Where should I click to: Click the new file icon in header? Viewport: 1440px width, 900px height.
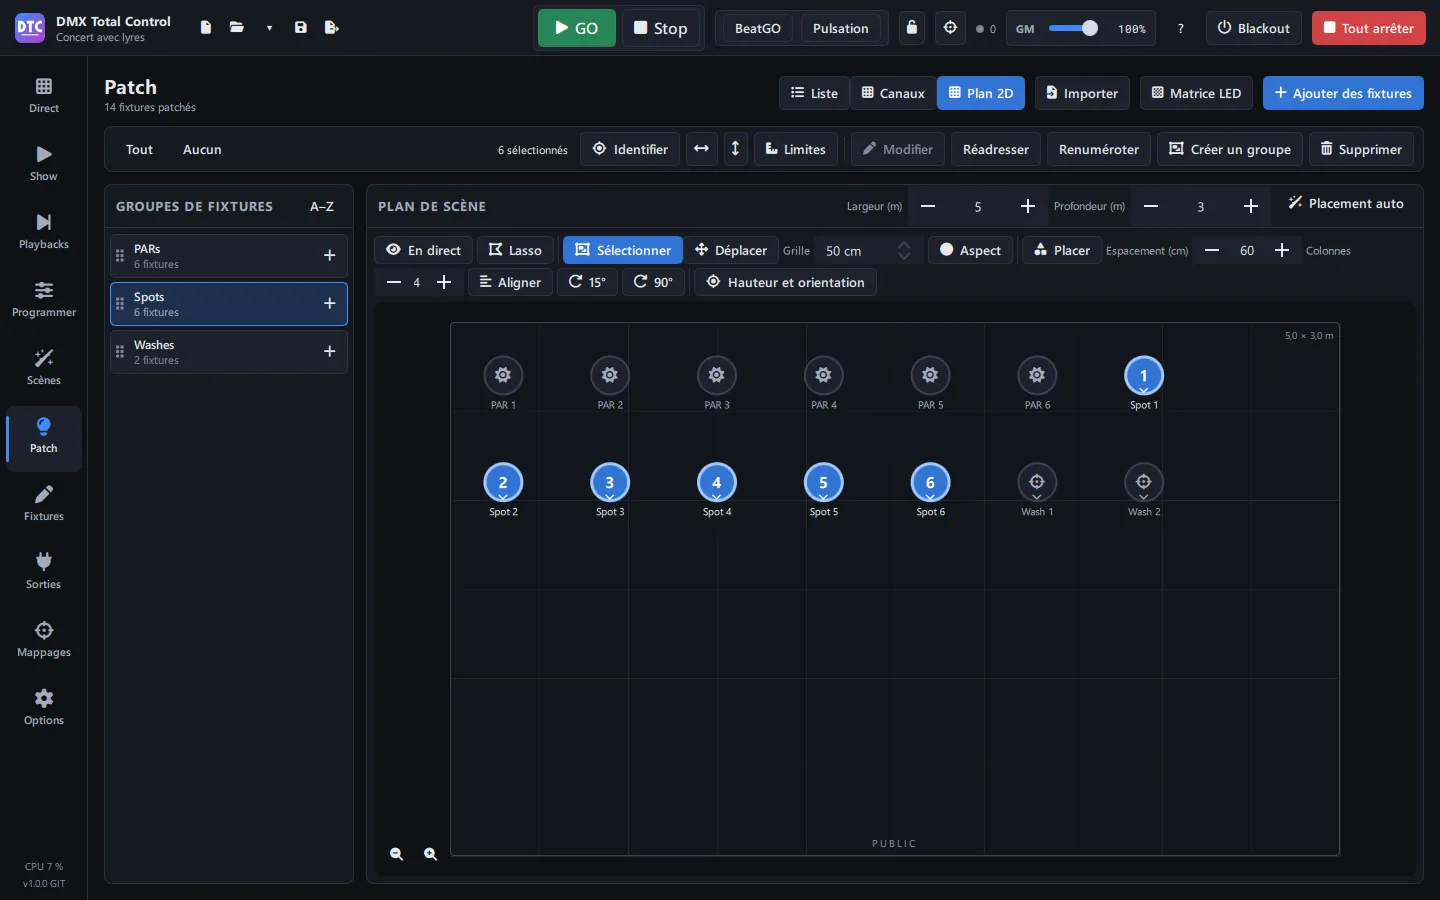coord(205,28)
